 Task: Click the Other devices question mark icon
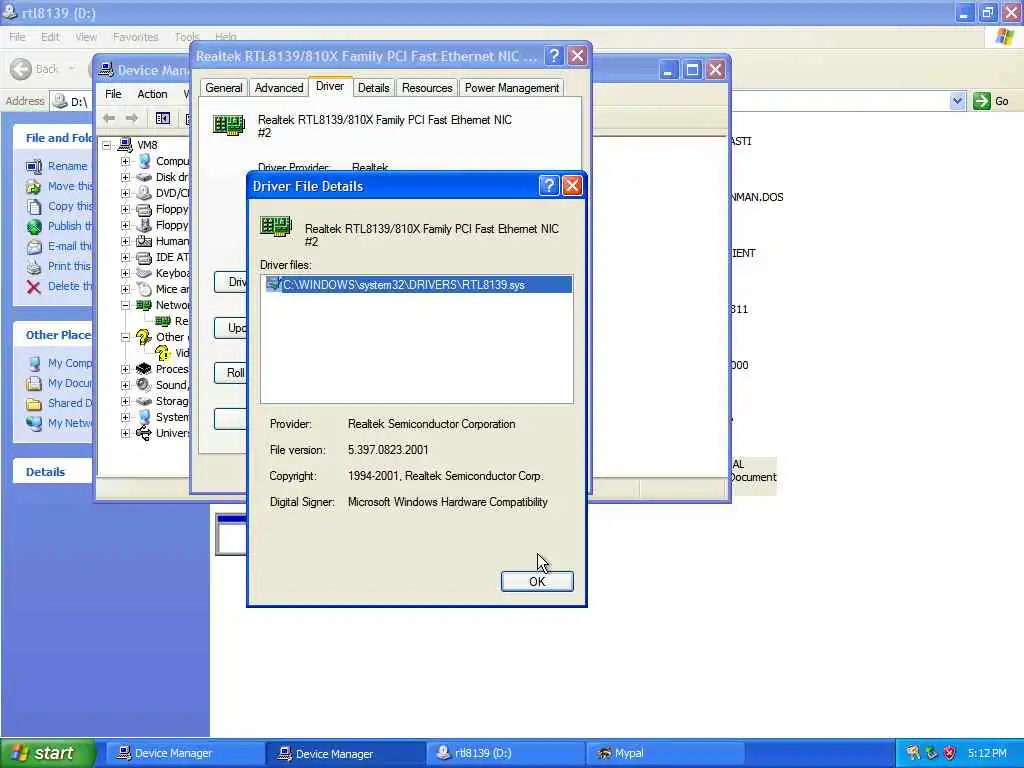144,337
